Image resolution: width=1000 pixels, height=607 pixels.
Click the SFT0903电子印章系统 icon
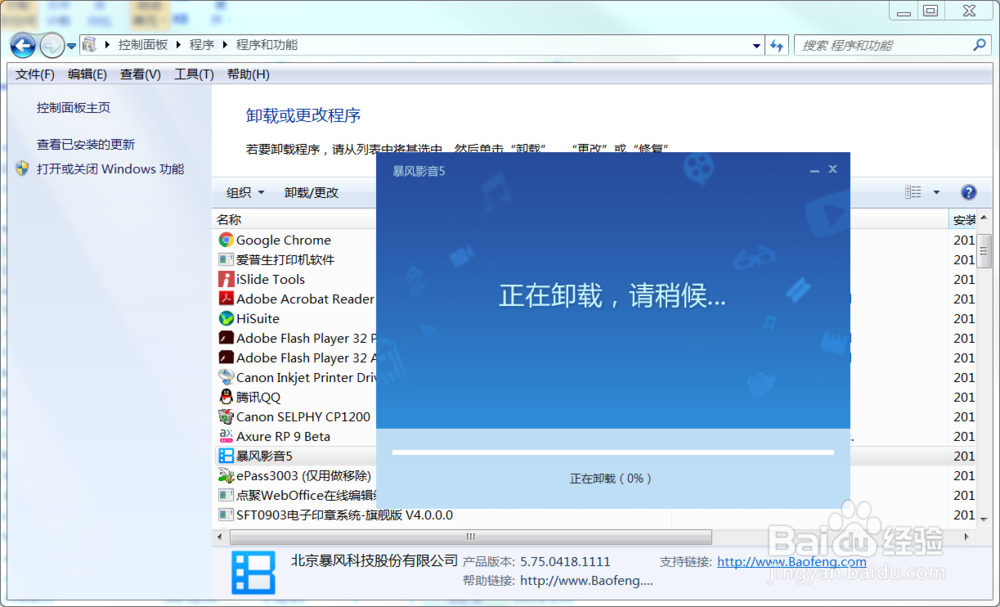pyautogui.click(x=226, y=515)
